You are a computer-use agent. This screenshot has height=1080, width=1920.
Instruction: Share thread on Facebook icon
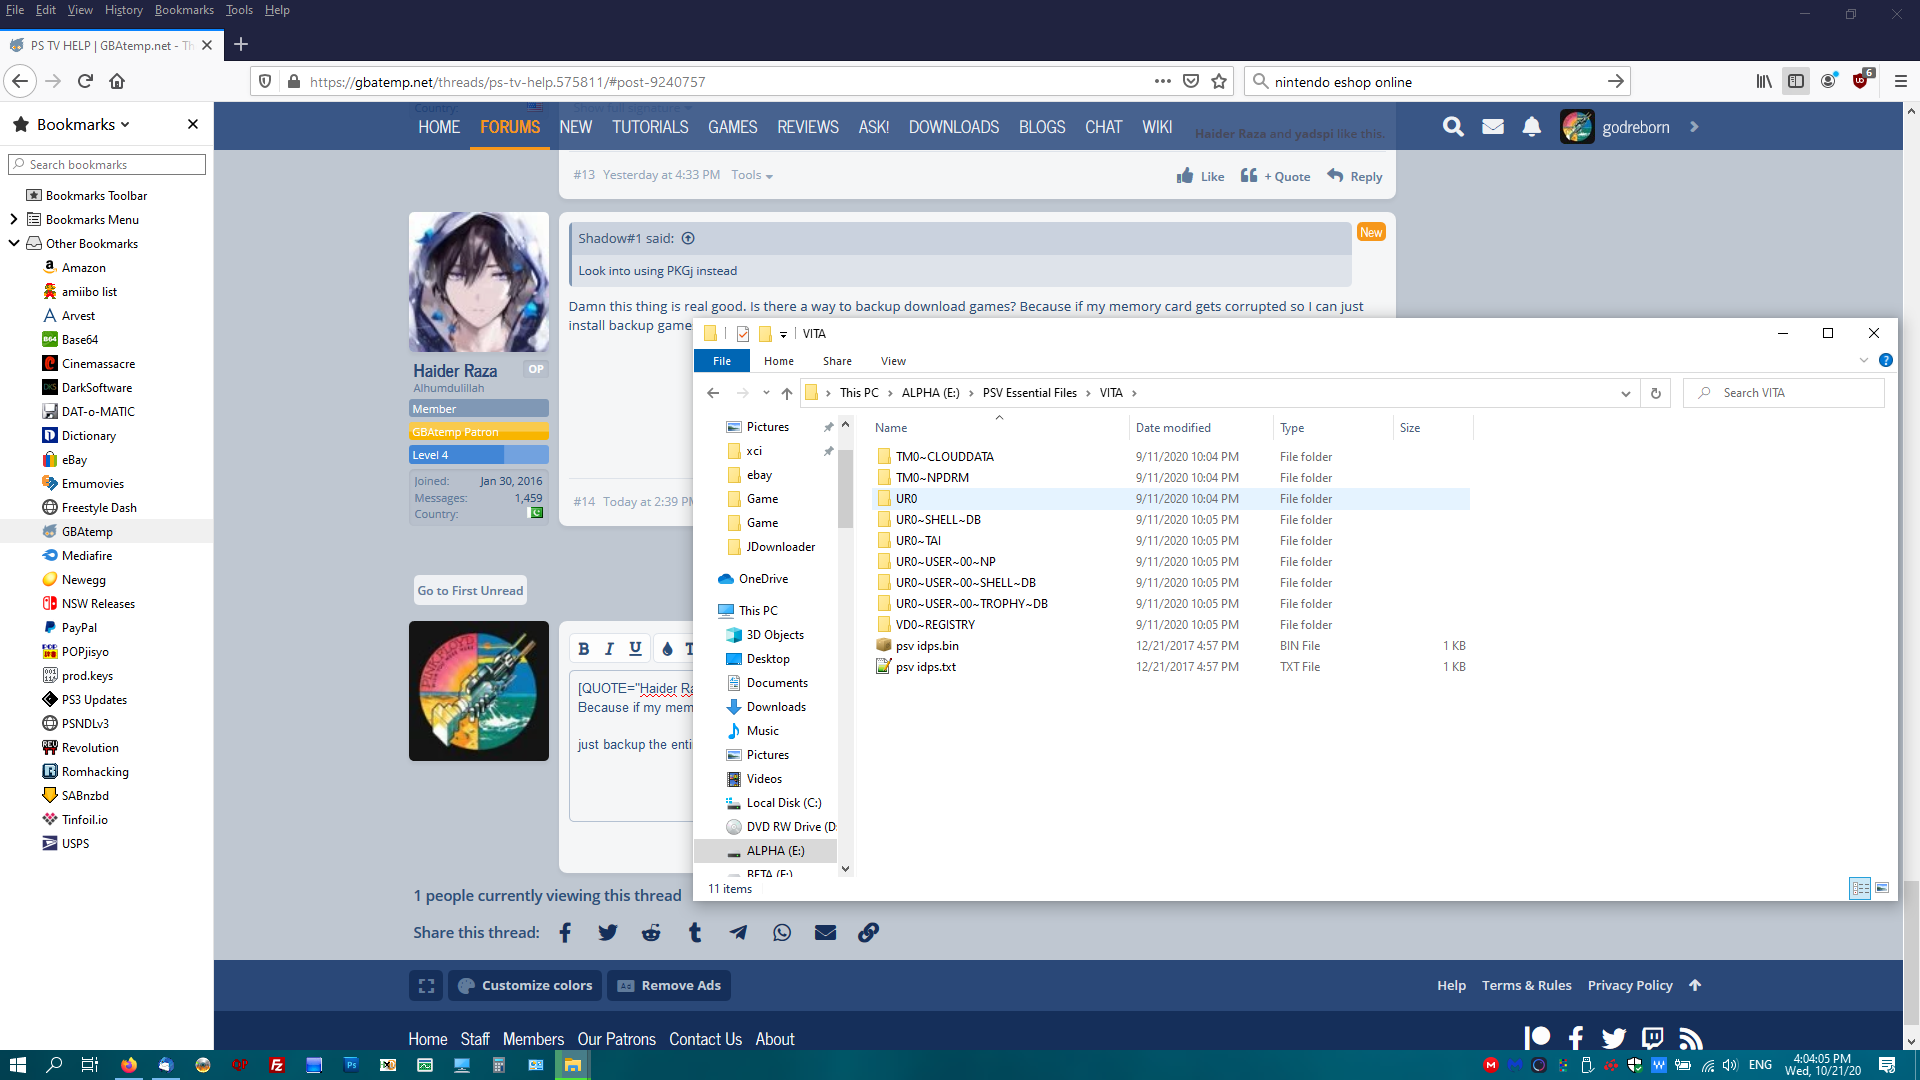pyautogui.click(x=565, y=932)
